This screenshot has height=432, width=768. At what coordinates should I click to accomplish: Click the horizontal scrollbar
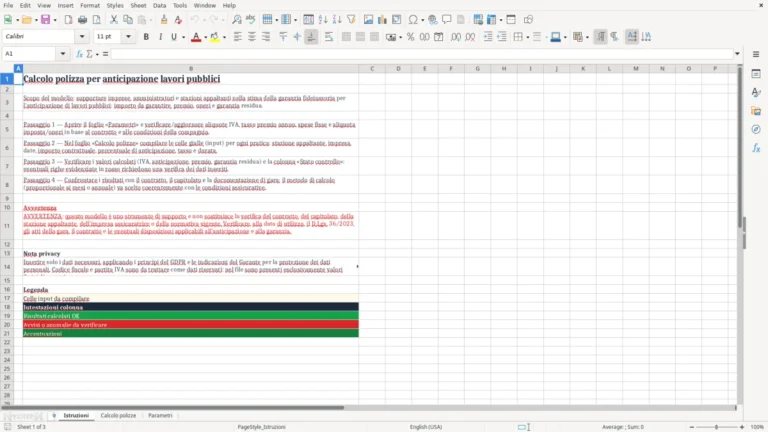pyautogui.click(x=172, y=408)
